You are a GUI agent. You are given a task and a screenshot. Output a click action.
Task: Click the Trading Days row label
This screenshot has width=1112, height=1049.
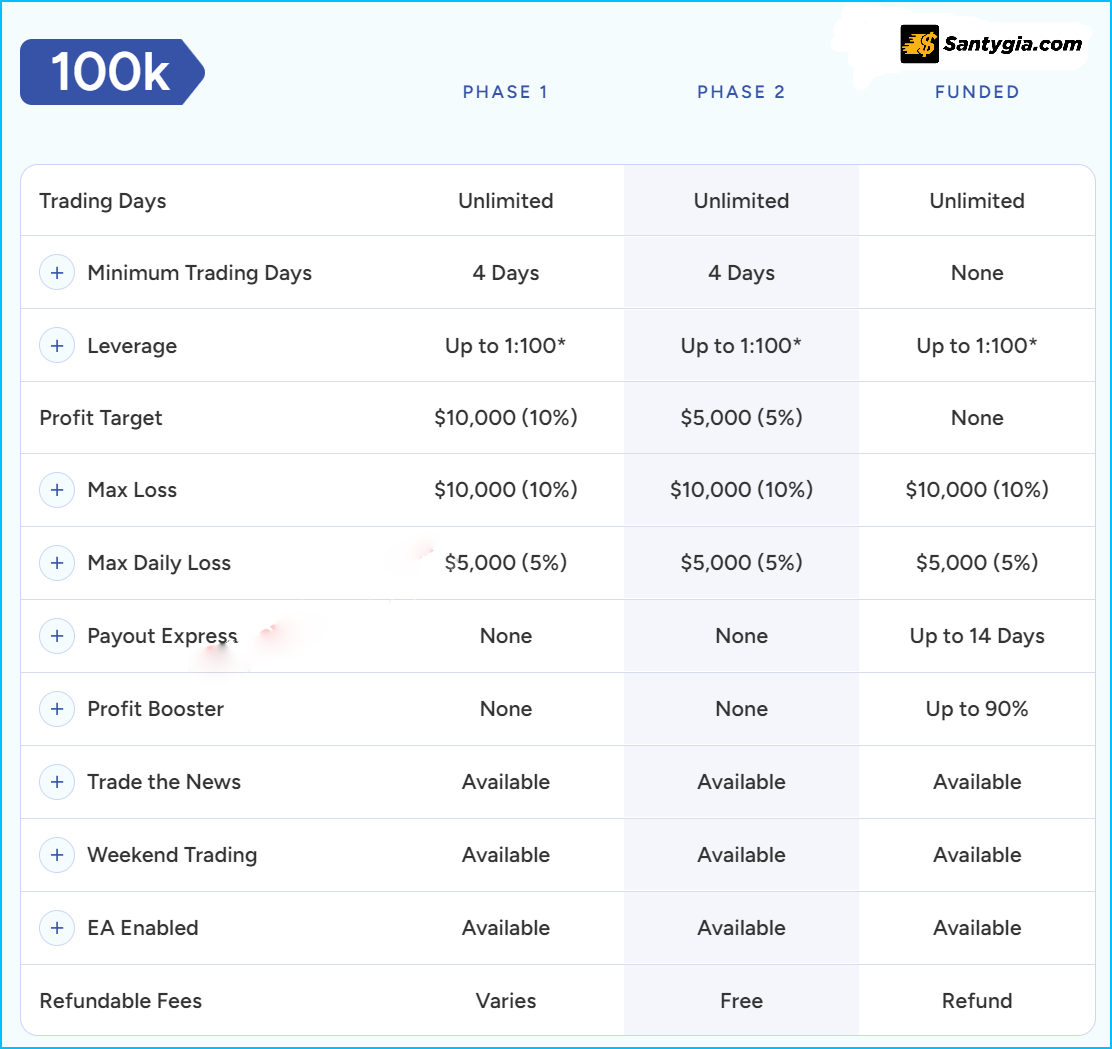pos(102,201)
